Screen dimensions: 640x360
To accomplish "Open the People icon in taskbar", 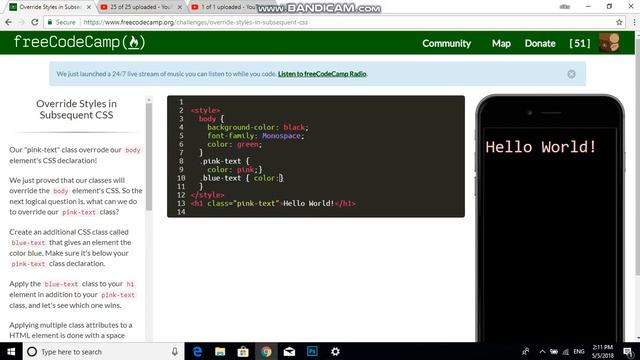I will click(525, 351).
